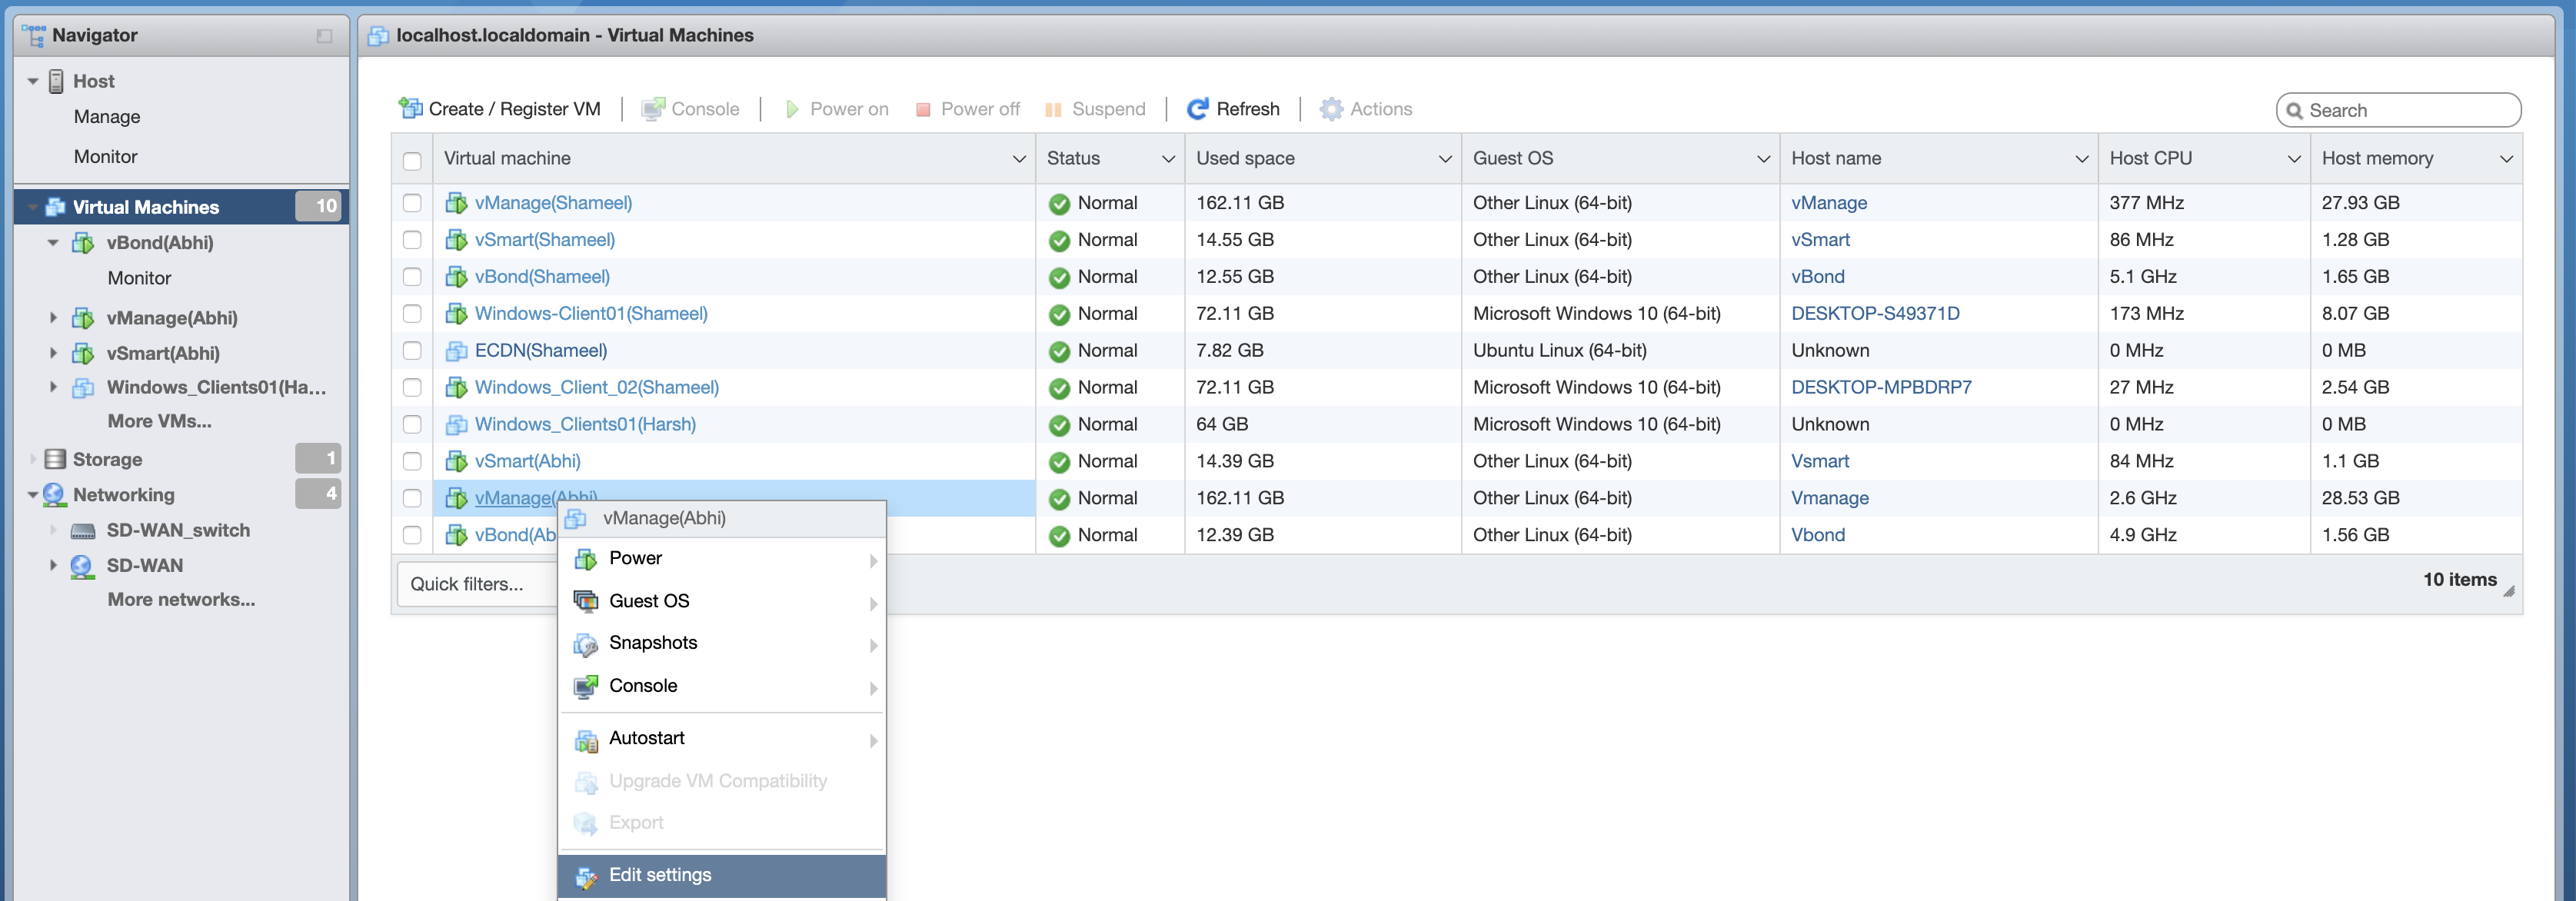Refresh the virtual machine list

[x=1197, y=108]
